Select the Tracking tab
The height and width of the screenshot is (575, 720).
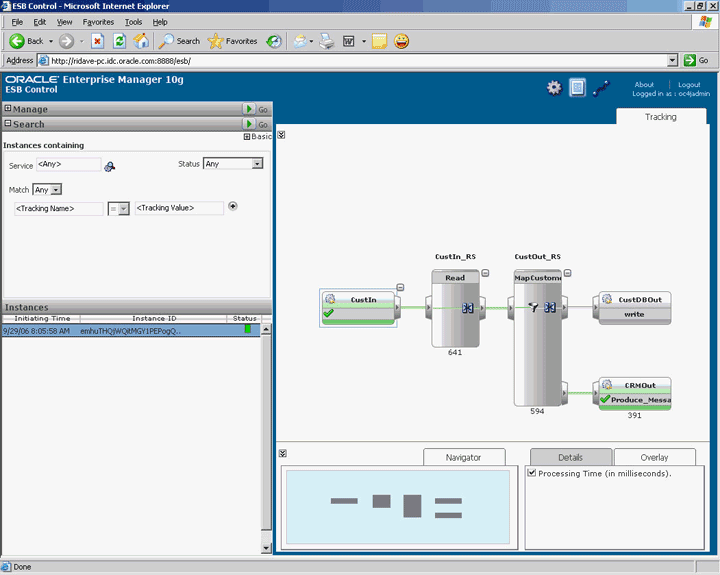[661, 117]
